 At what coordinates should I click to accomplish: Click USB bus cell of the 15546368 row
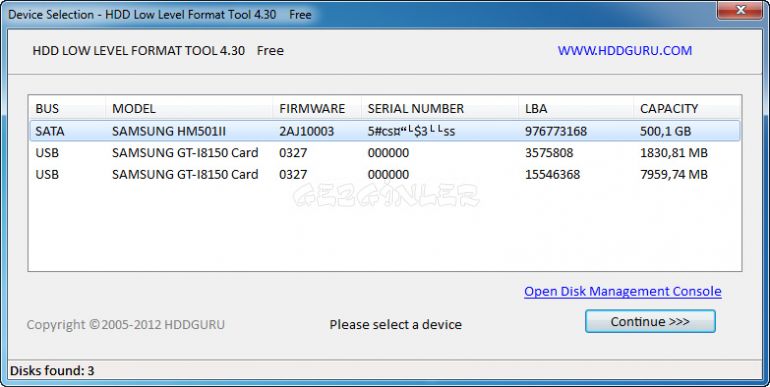point(47,174)
